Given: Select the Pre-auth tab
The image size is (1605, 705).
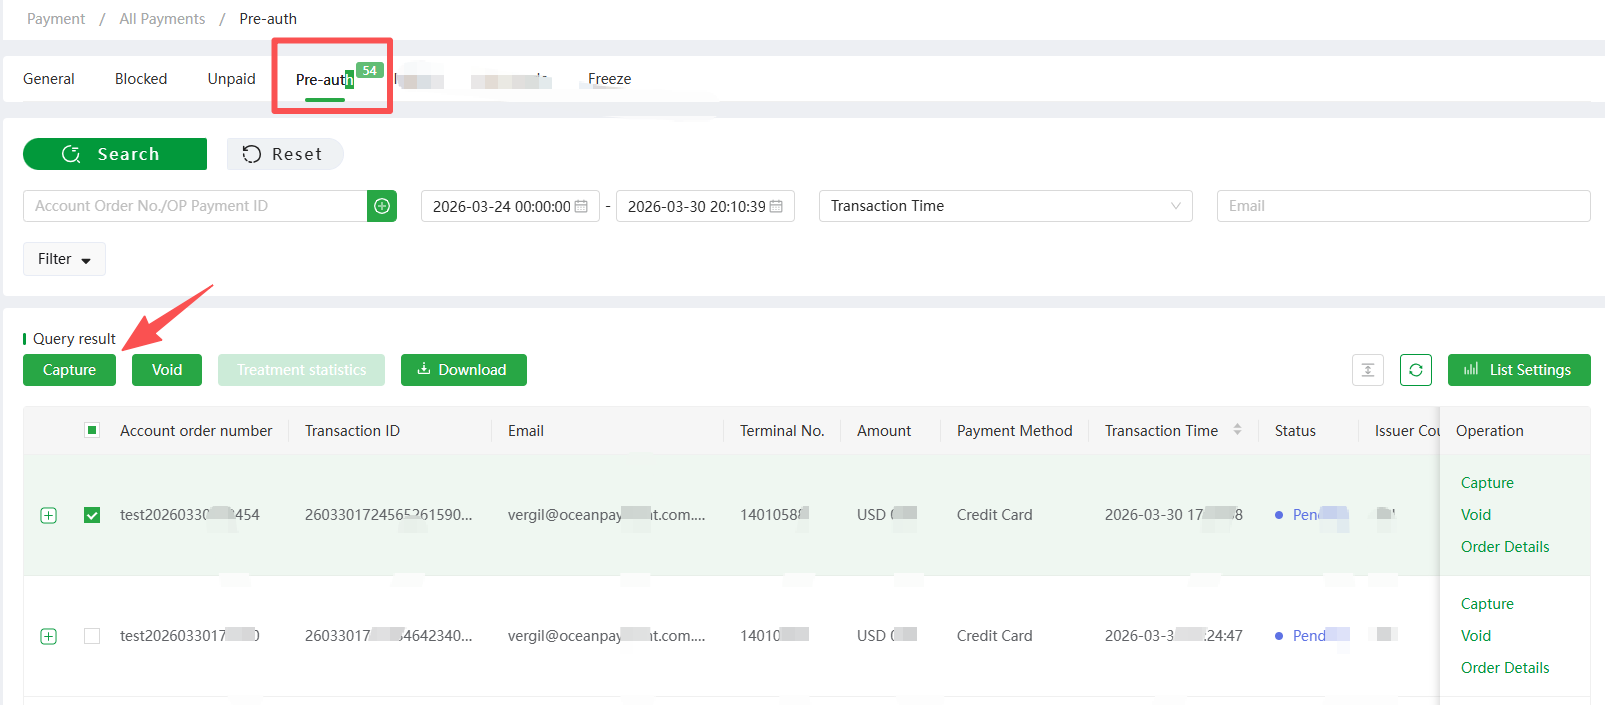Looking at the screenshot, I should 324,80.
